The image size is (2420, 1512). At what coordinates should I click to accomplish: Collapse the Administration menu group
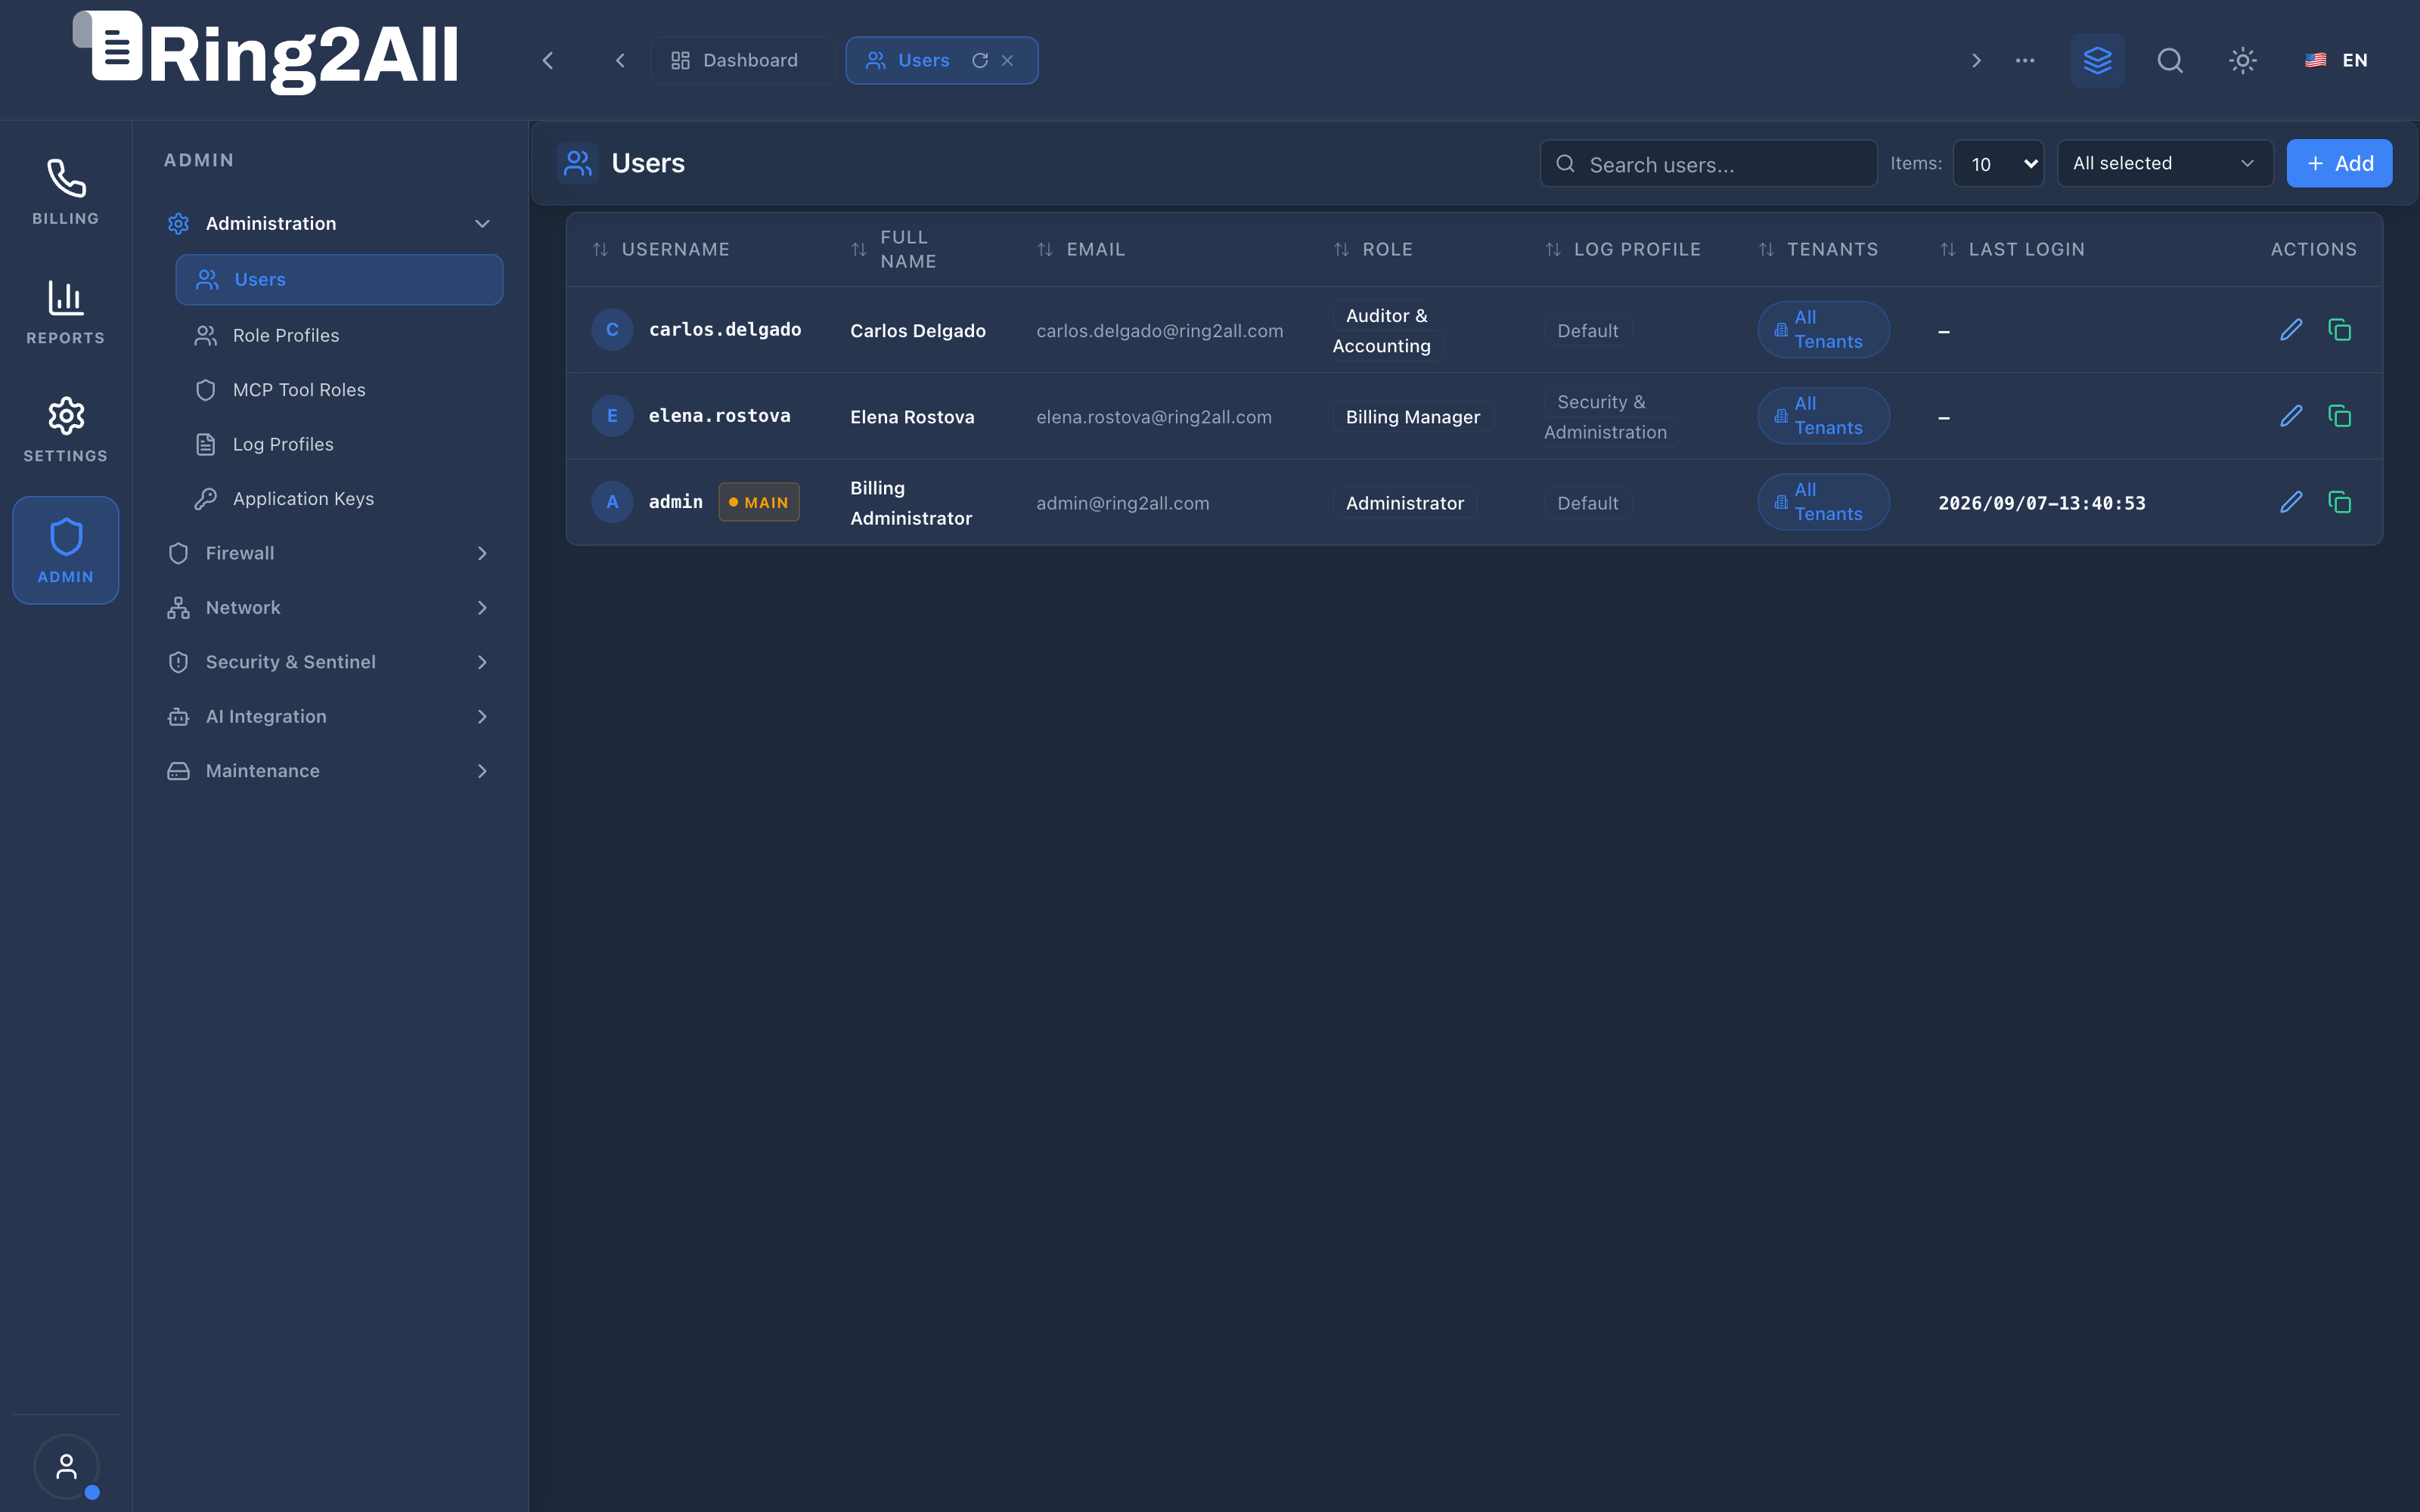click(330, 223)
